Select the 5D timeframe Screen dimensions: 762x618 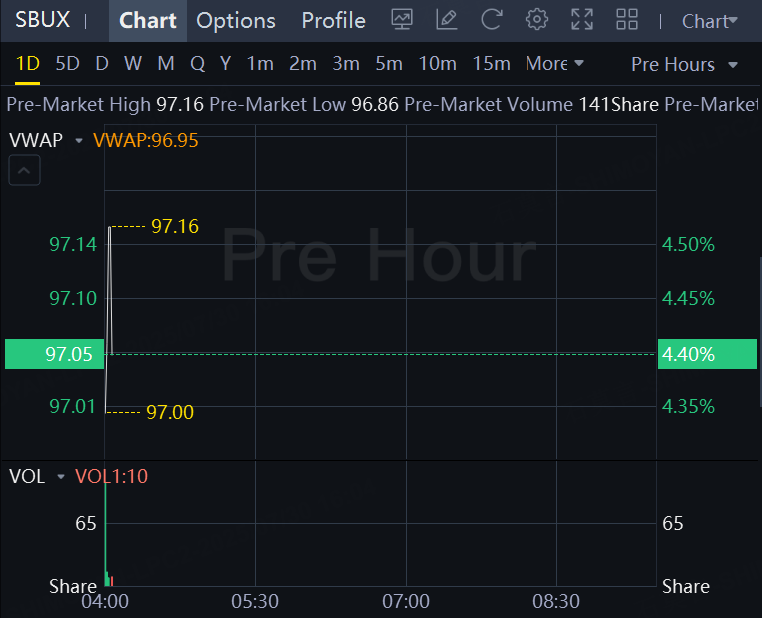67,64
